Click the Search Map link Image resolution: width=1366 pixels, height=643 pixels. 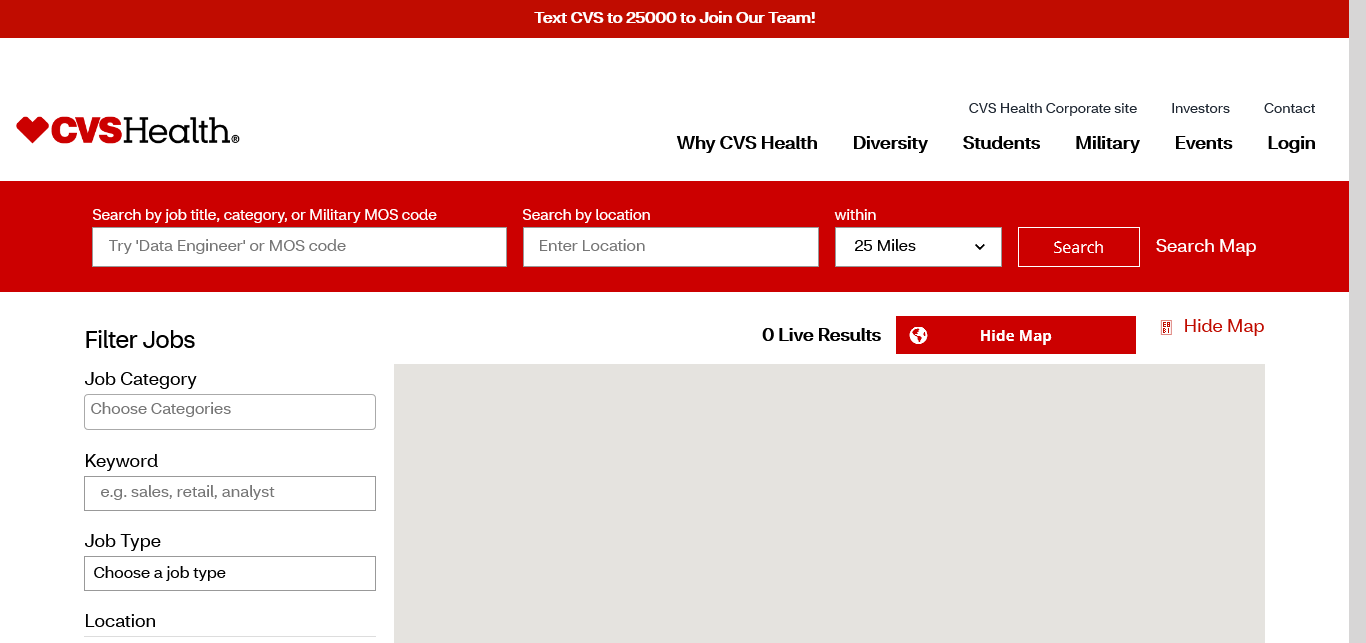[x=1205, y=246]
